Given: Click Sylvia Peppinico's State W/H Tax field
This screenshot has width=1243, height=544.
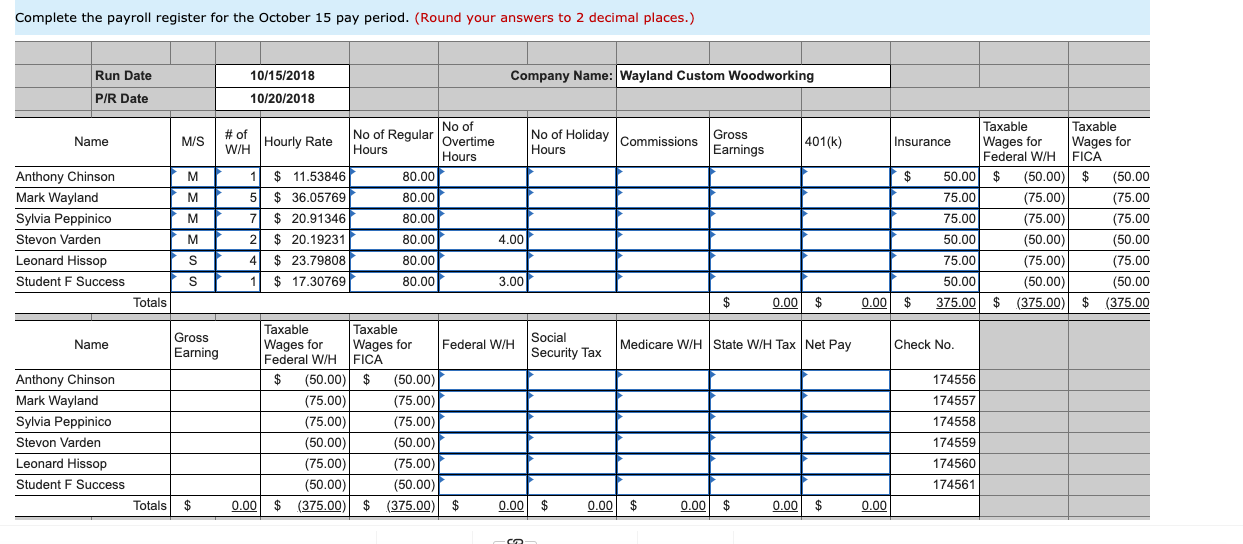Looking at the screenshot, I should click(x=754, y=422).
